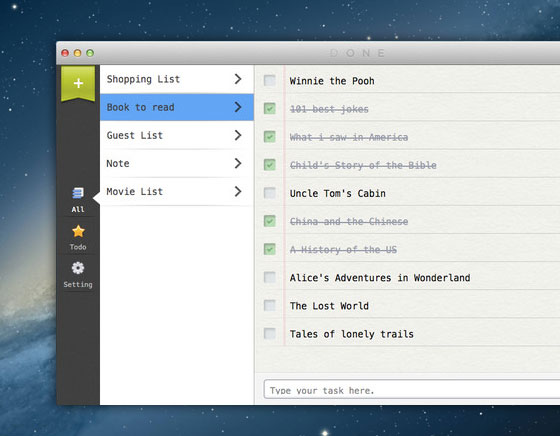
Task: Uncheck Child's Story of the Bible
Action: pyautogui.click(x=270, y=165)
